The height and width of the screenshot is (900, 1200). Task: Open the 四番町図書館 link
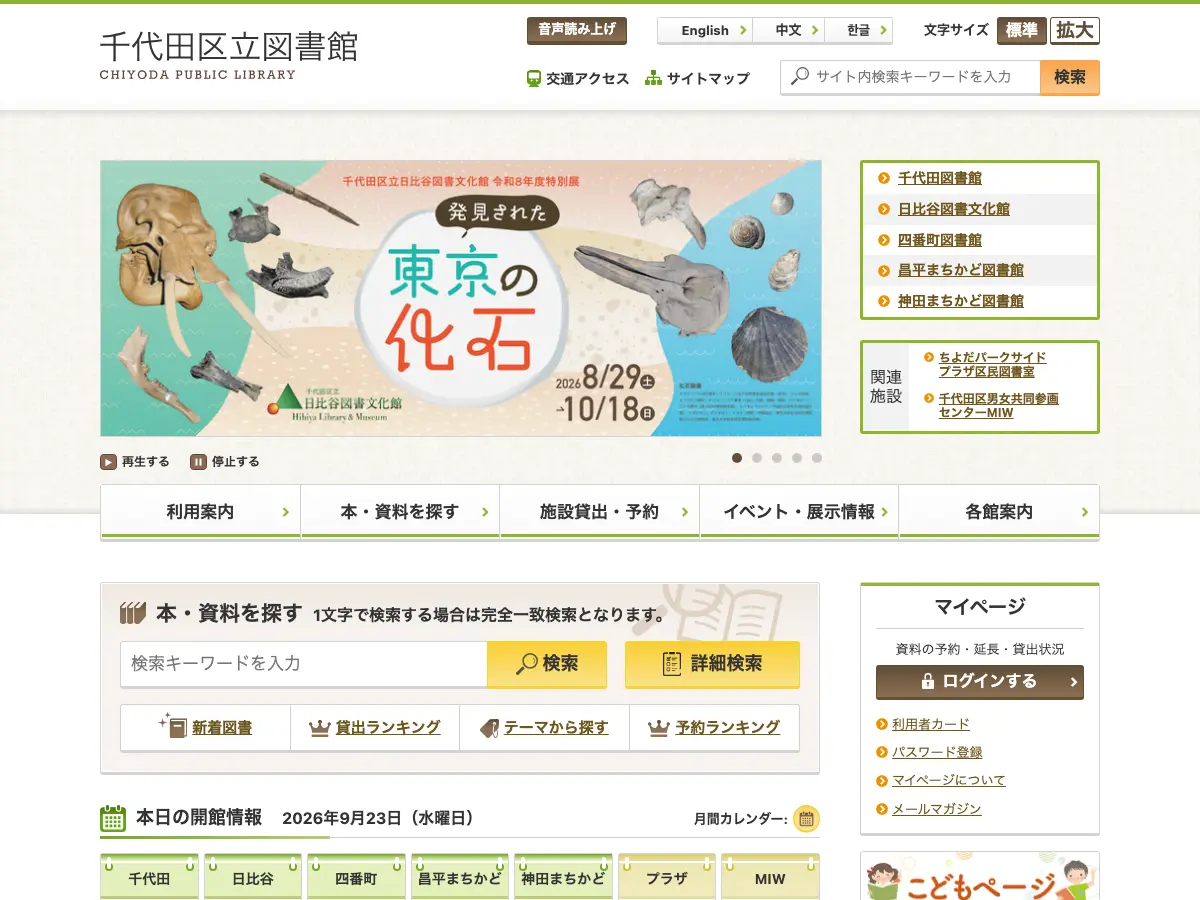pyautogui.click(x=940, y=240)
